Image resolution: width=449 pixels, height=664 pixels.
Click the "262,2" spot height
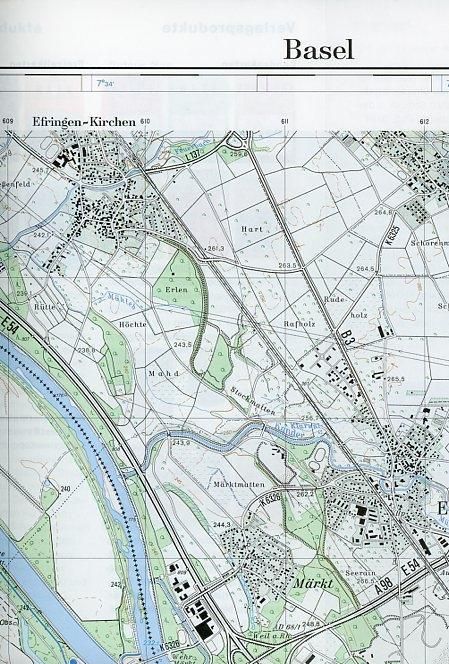(x=305, y=494)
